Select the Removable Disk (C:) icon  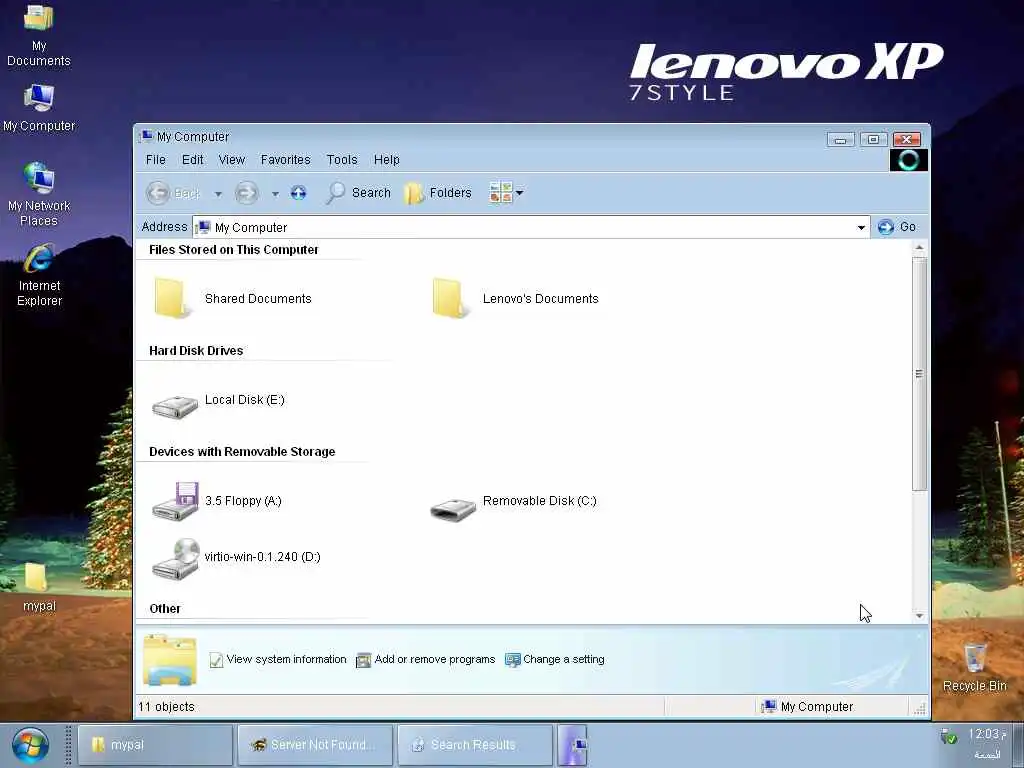(453, 508)
